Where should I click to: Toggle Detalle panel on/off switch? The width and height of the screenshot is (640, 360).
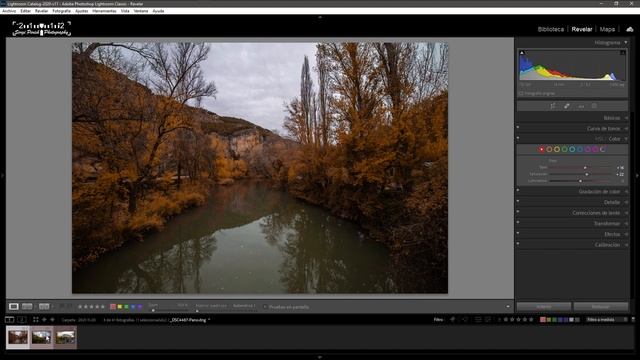pyautogui.click(x=518, y=201)
